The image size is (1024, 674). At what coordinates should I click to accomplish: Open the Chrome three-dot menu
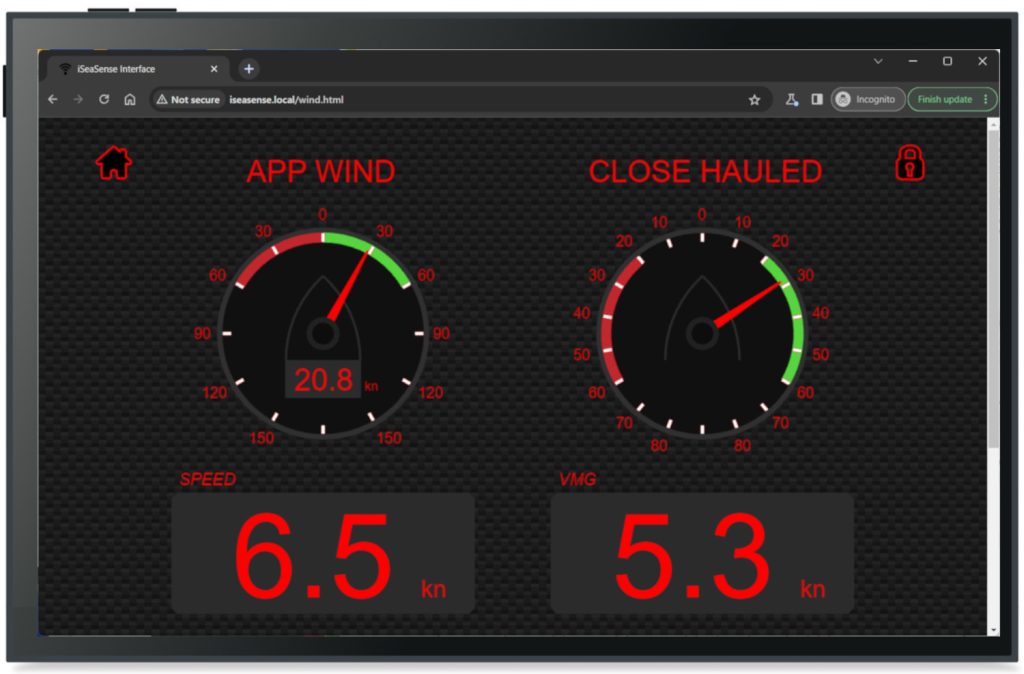986,100
